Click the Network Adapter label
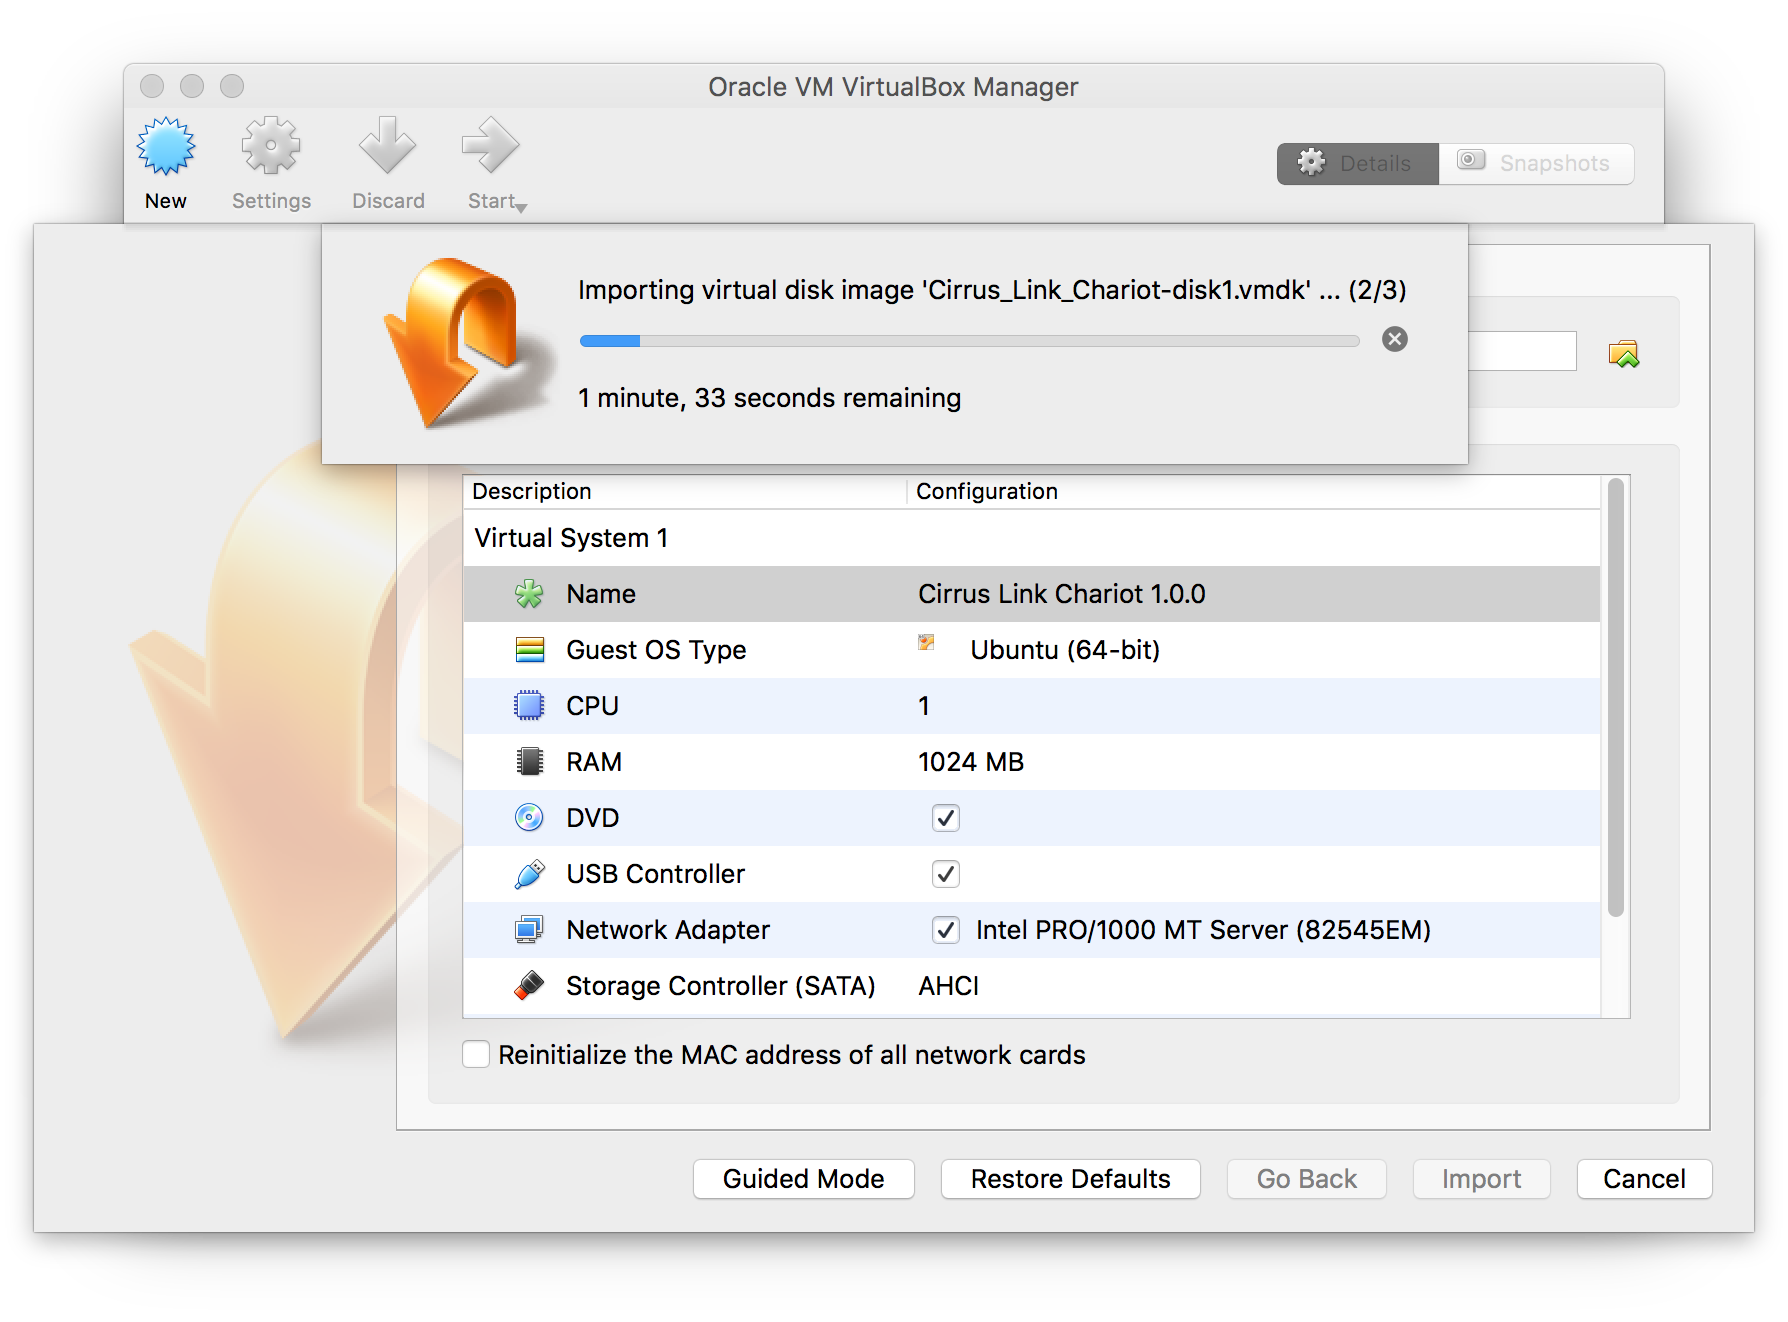 (668, 930)
